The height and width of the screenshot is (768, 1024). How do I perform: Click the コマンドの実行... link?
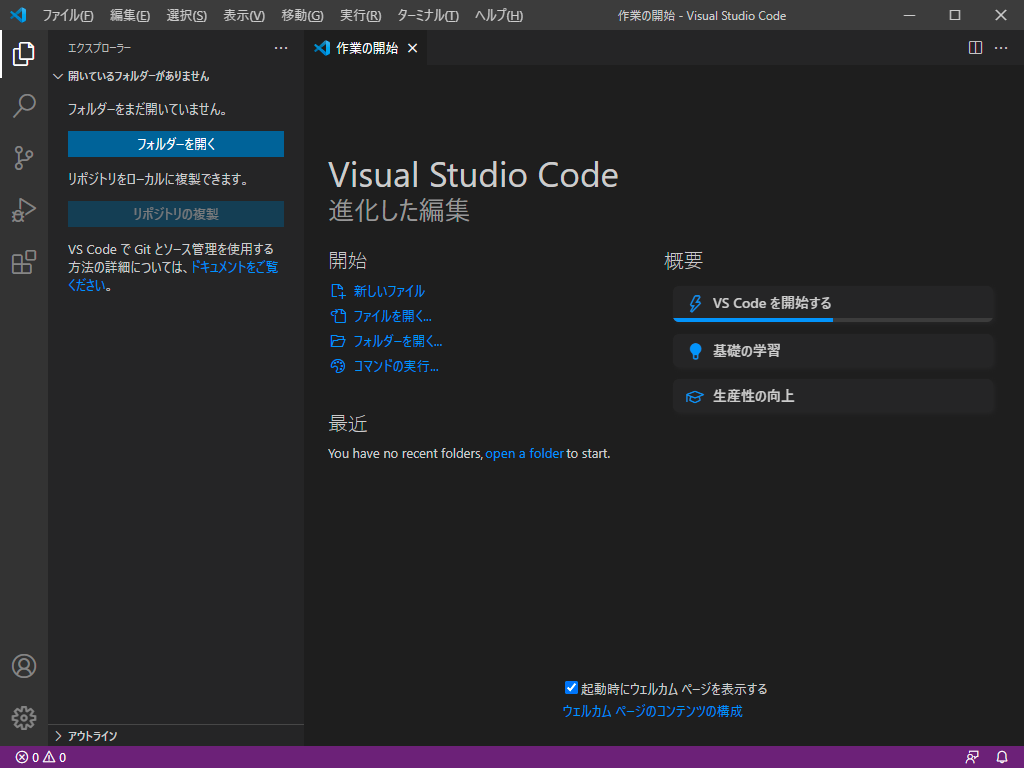coord(396,366)
